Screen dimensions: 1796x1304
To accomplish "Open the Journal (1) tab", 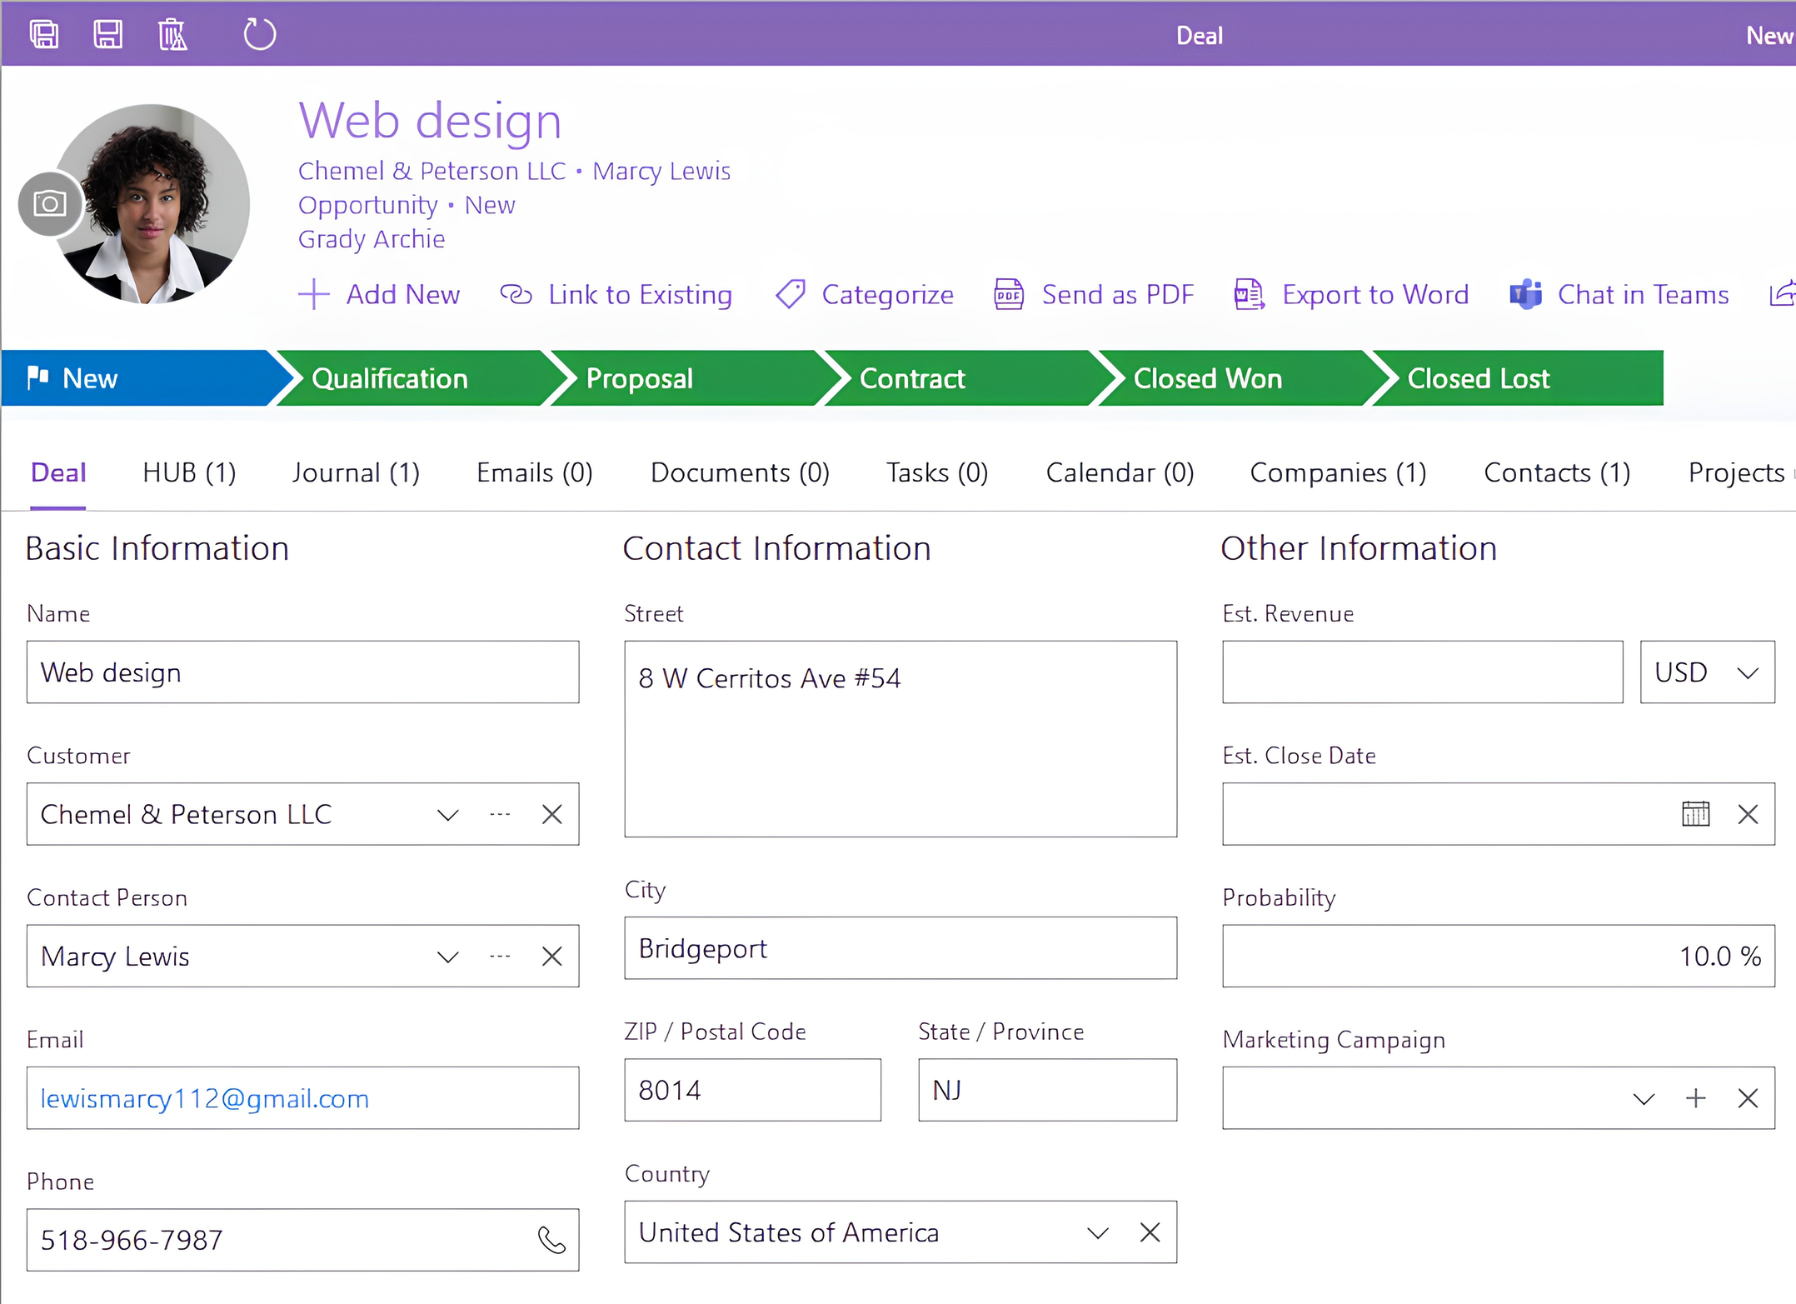I will pyautogui.click(x=356, y=472).
